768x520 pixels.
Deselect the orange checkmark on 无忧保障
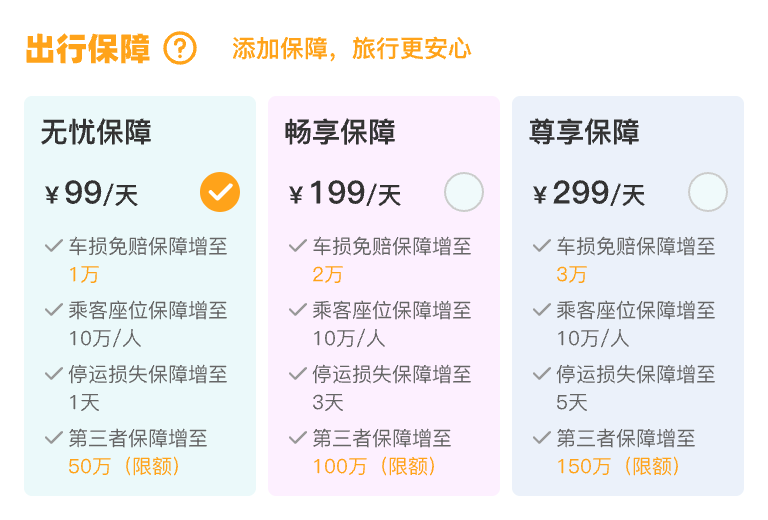pyautogui.click(x=220, y=192)
